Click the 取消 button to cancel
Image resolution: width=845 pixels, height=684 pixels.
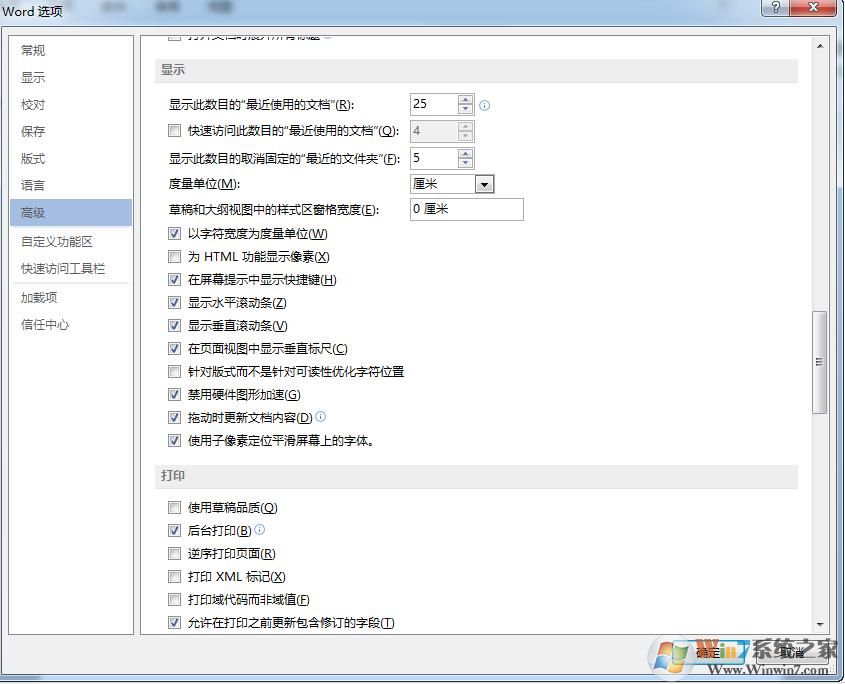click(792, 653)
